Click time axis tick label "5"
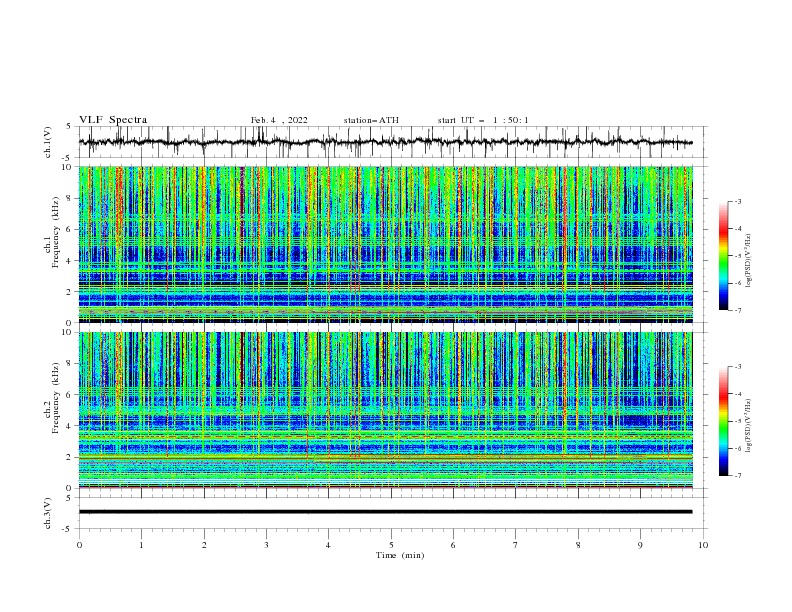792x612 pixels. click(x=391, y=545)
